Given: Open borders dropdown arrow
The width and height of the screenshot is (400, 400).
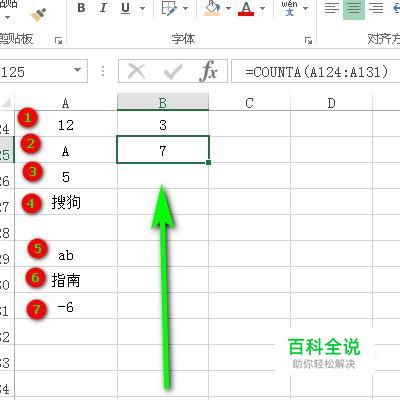Looking at the screenshot, I should [x=186, y=8].
